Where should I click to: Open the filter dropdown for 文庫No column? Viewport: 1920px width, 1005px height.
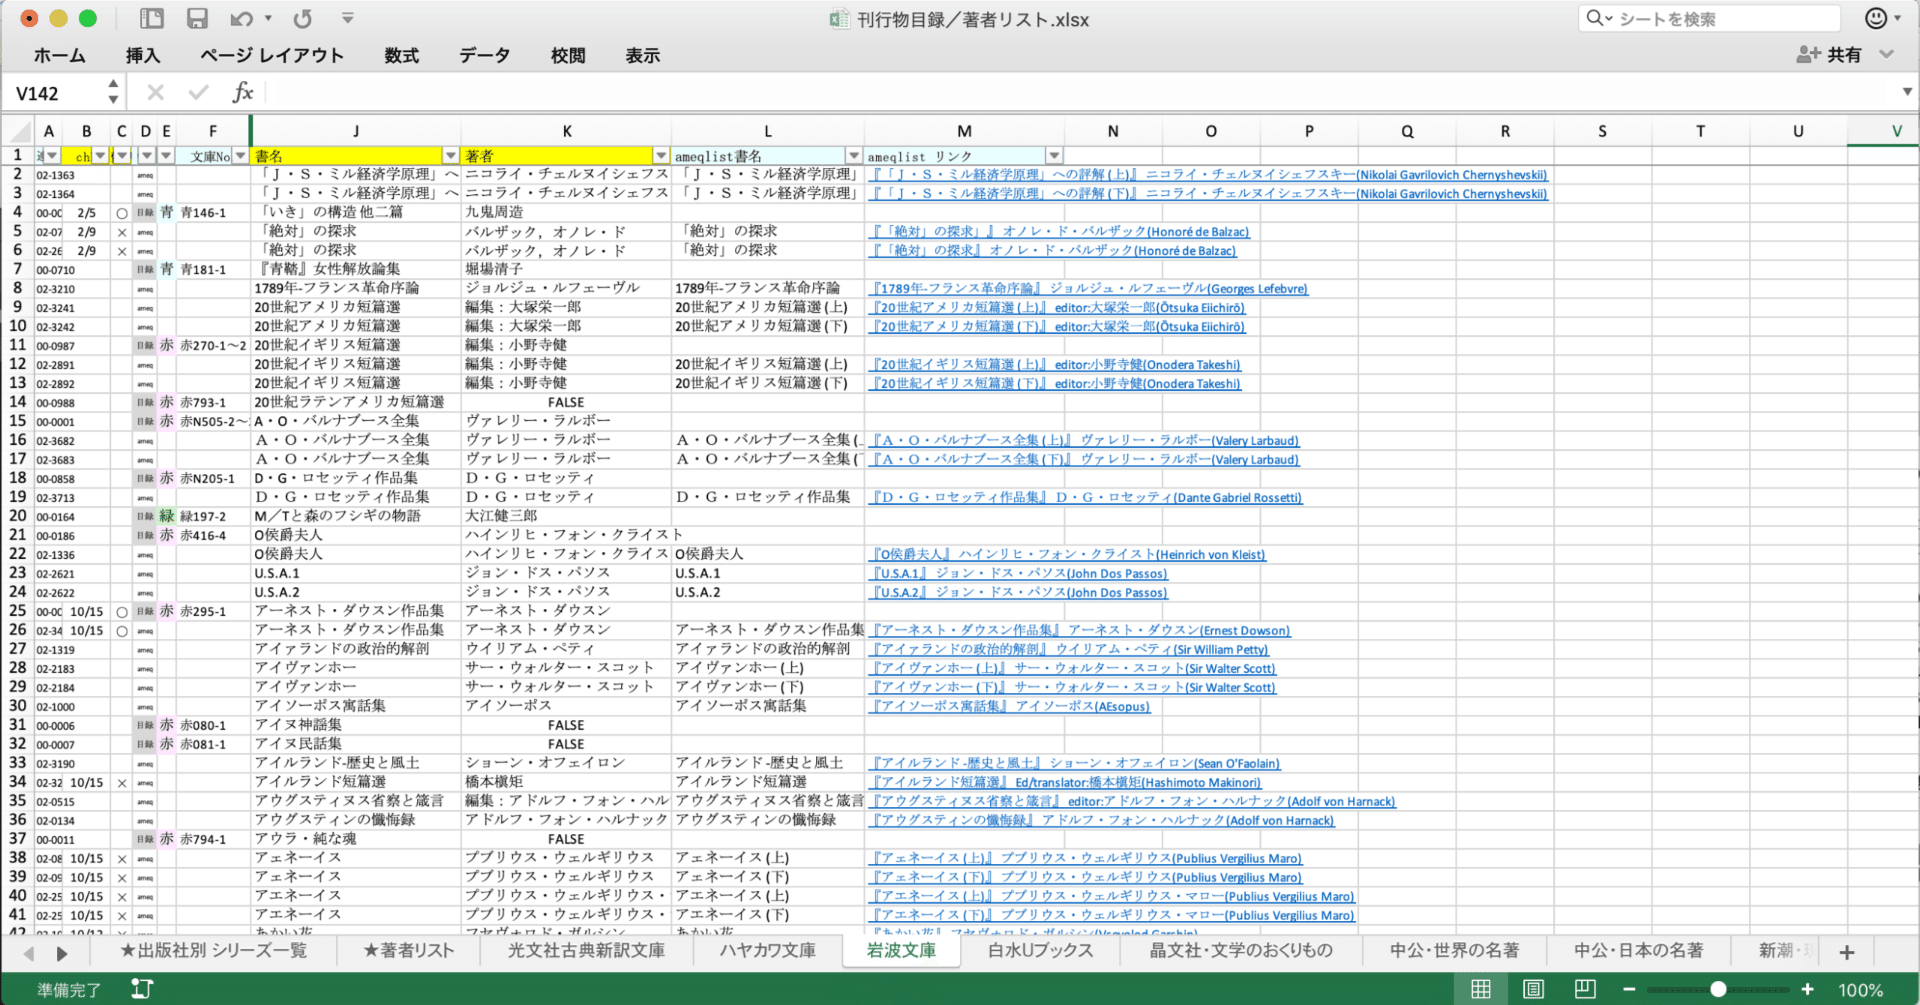tap(240, 156)
